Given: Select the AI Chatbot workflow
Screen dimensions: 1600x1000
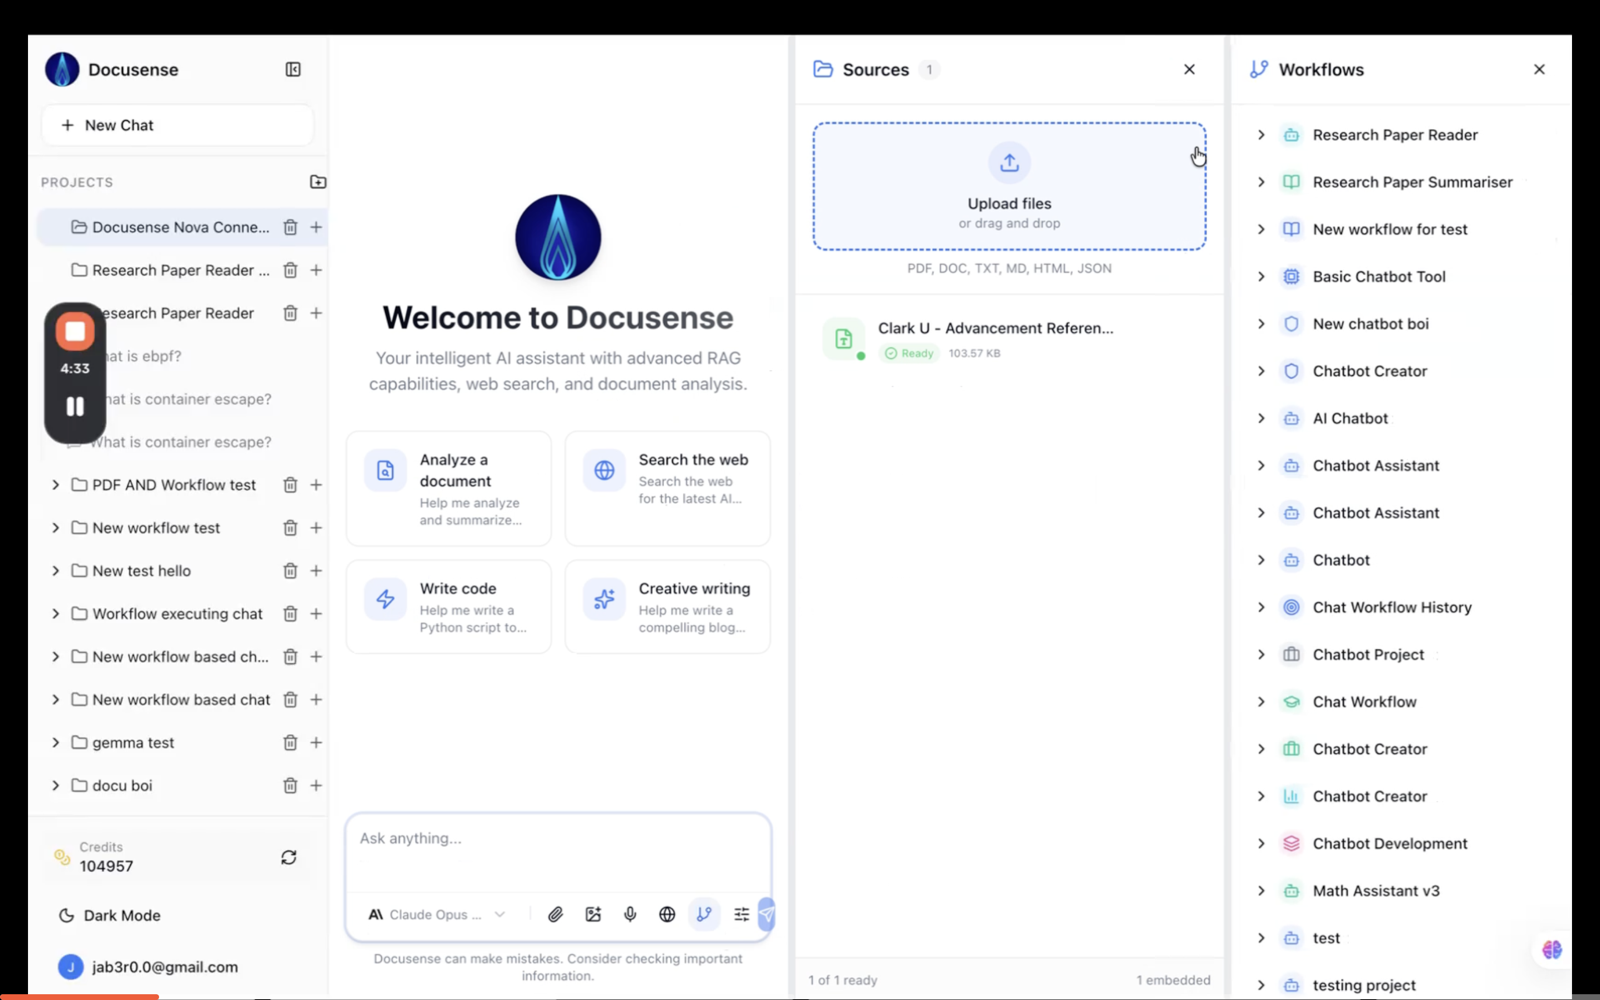Looking at the screenshot, I should [x=1350, y=418].
